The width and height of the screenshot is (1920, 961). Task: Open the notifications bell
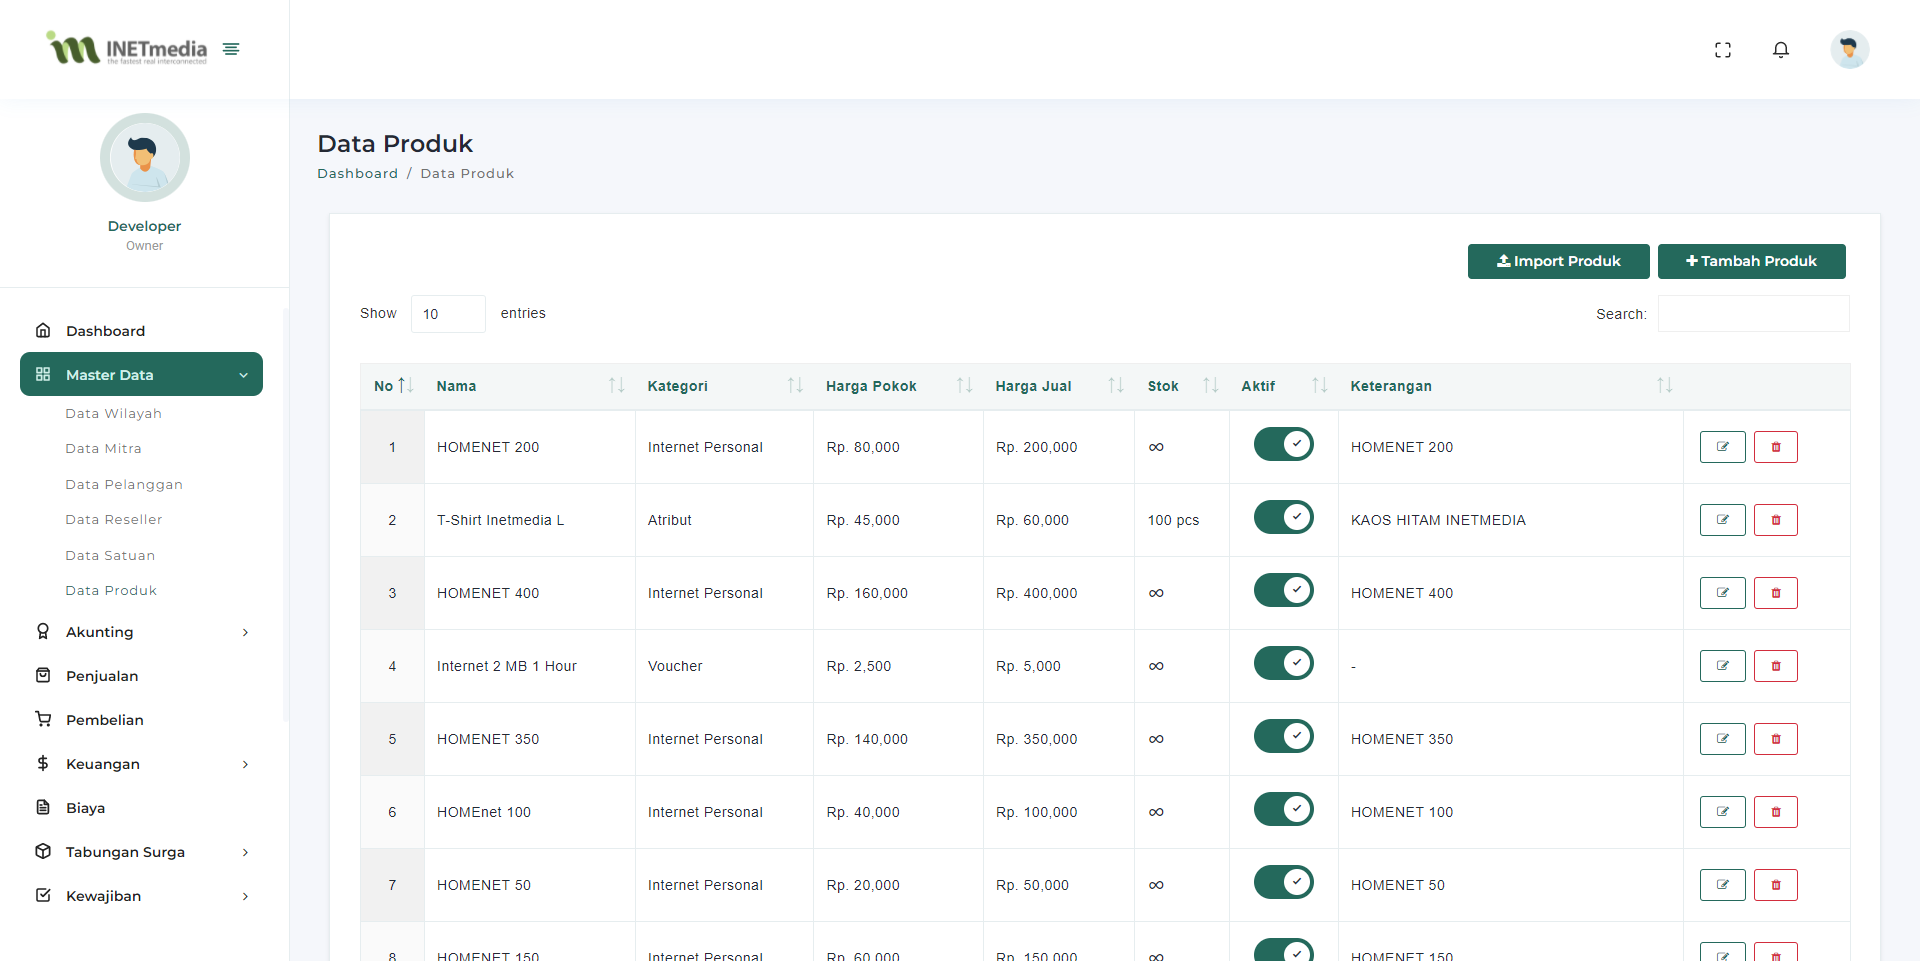pyautogui.click(x=1780, y=50)
